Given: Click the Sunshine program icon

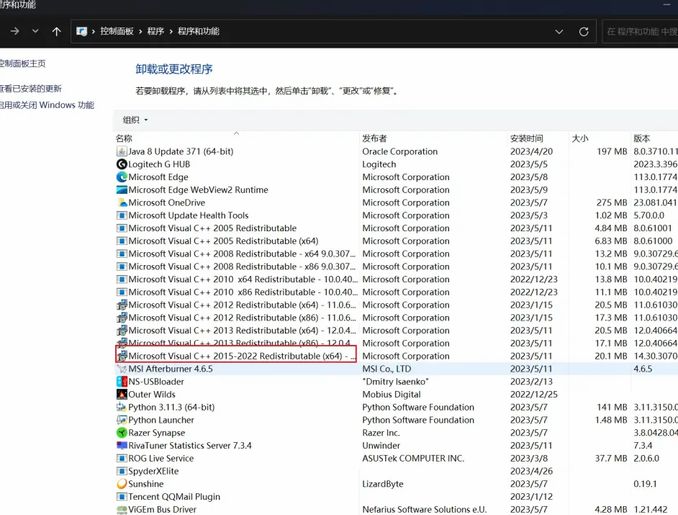Looking at the screenshot, I should [x=121, y=484].
